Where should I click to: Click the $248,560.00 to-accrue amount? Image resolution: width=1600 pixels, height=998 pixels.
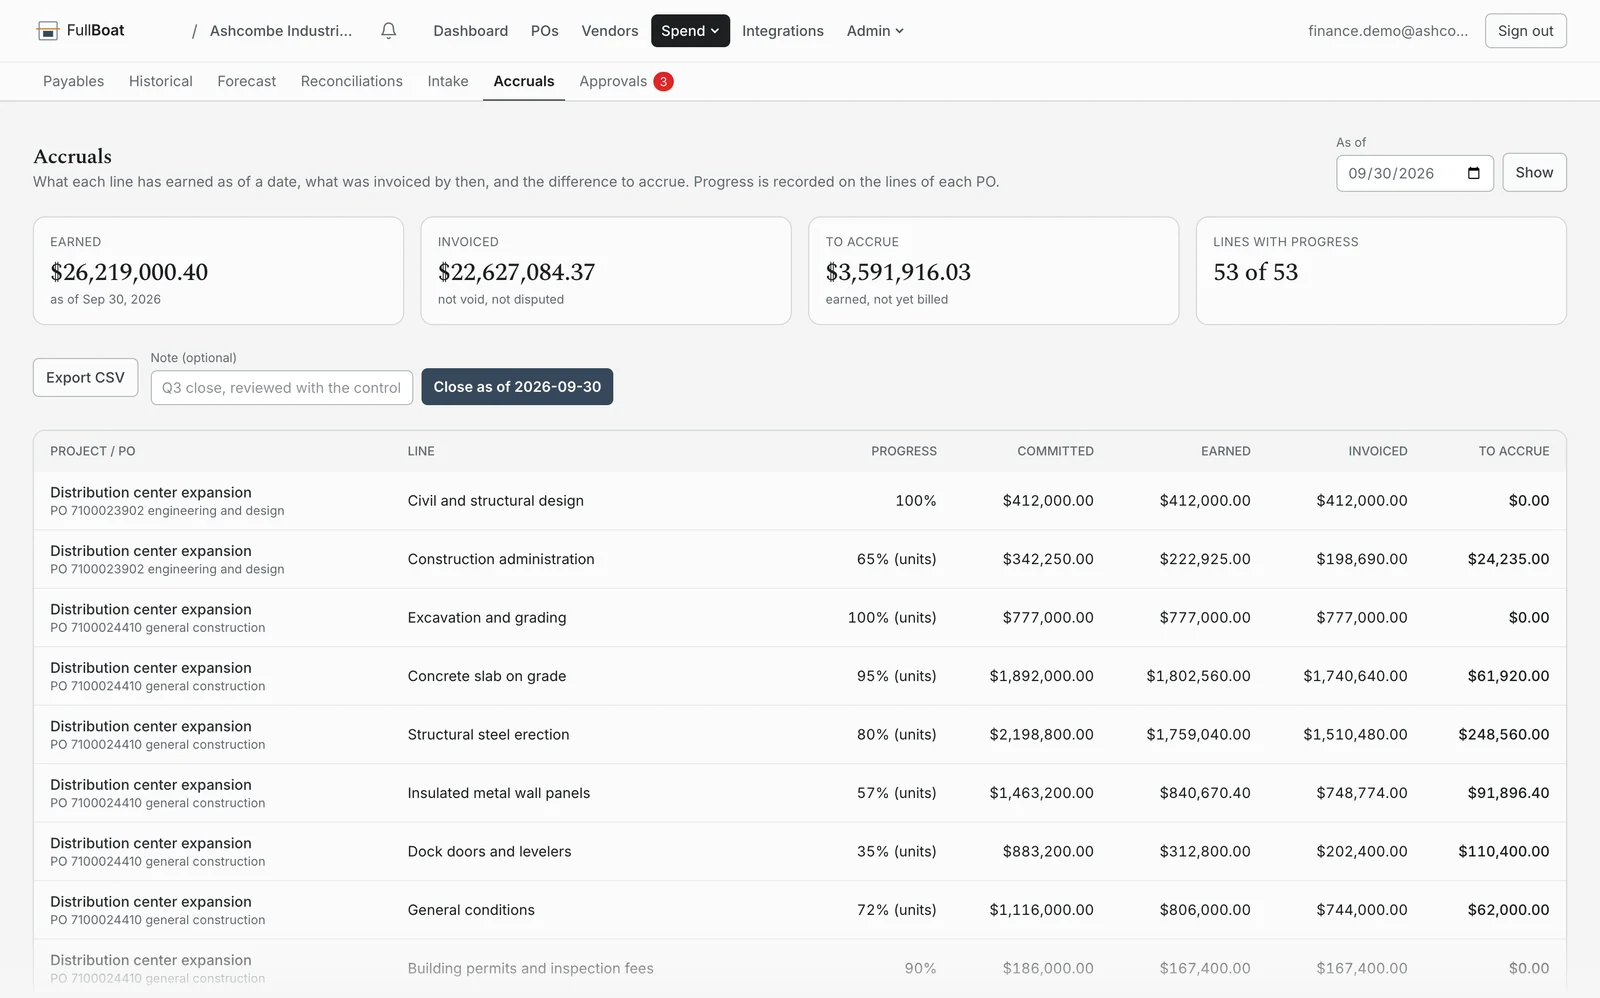[x=1504, y=735]
